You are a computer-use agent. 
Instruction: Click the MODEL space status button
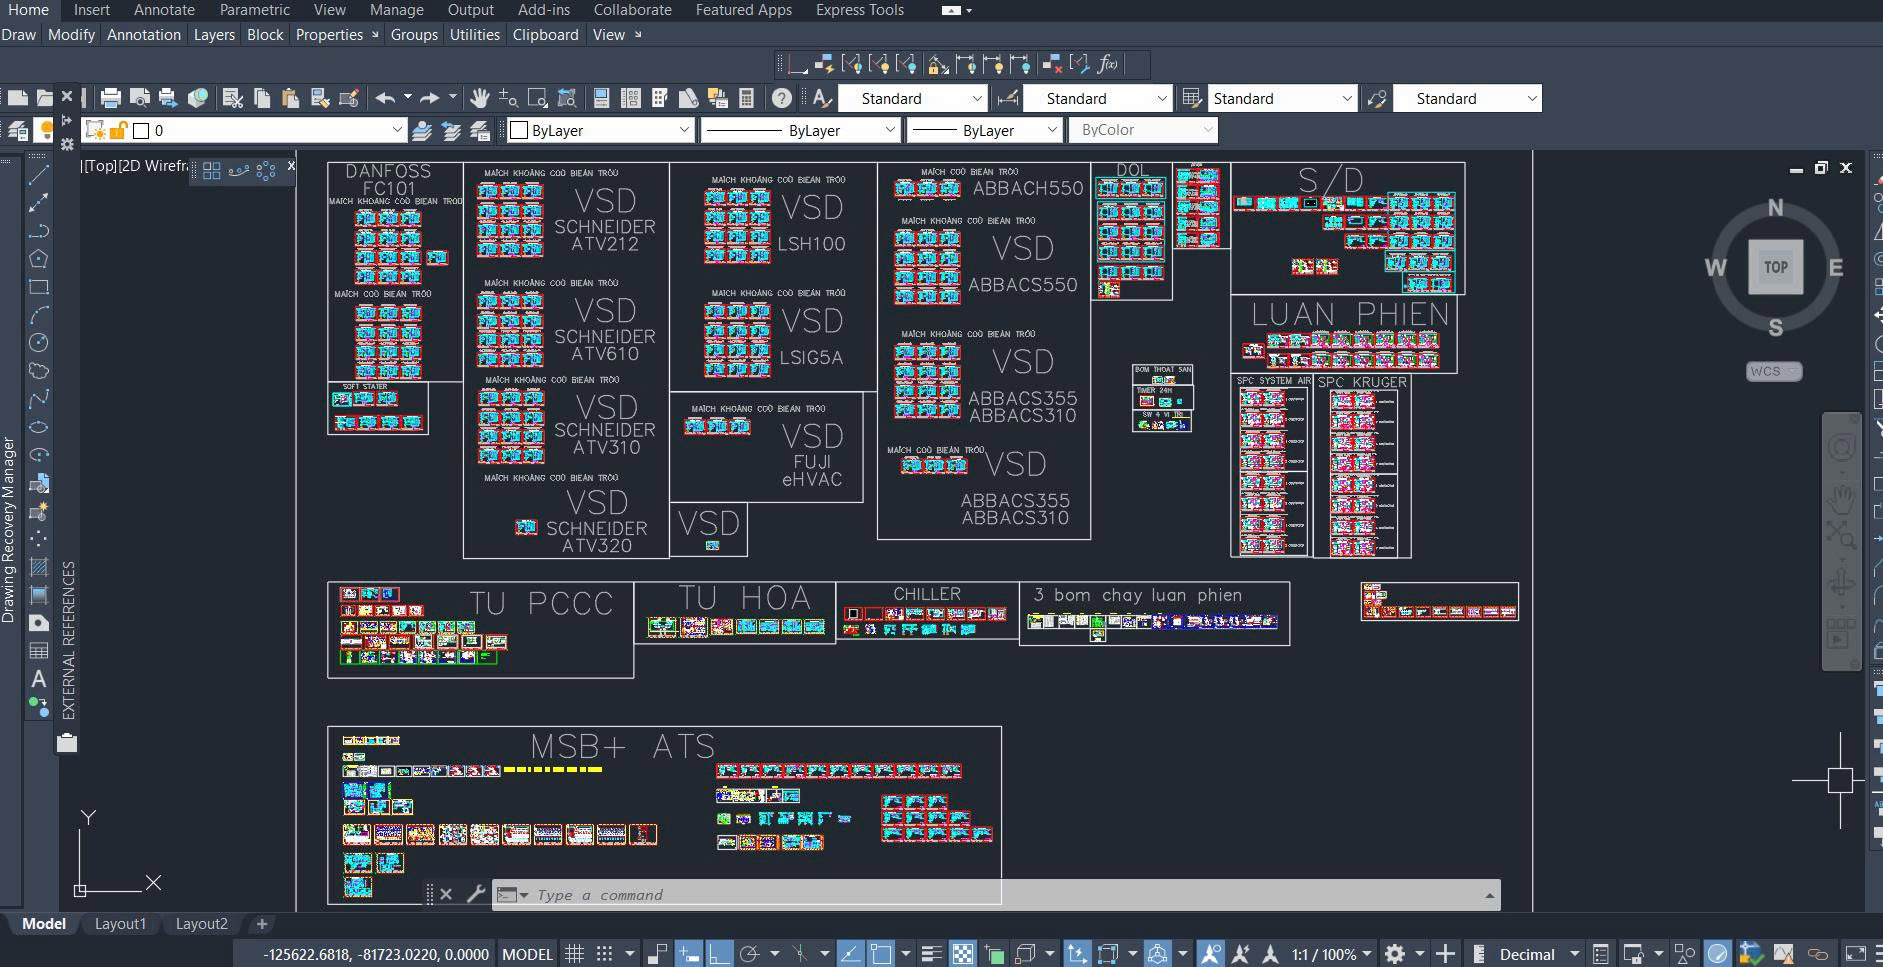click(x=527, y=954)
